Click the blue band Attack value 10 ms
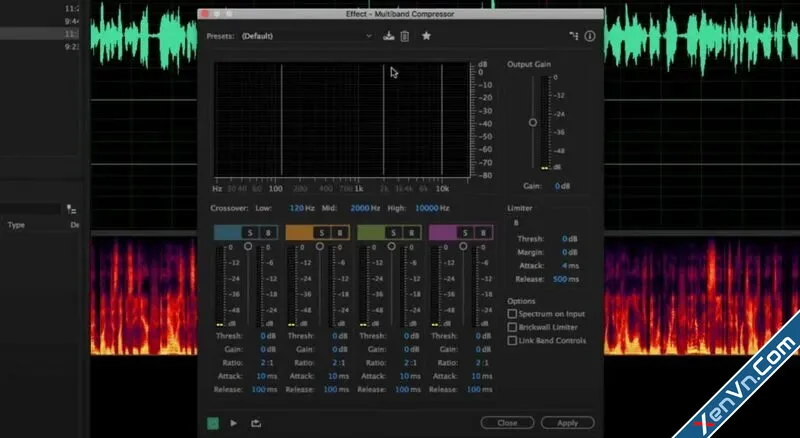Viewport: 800px width, 438px height. (266, 376)
